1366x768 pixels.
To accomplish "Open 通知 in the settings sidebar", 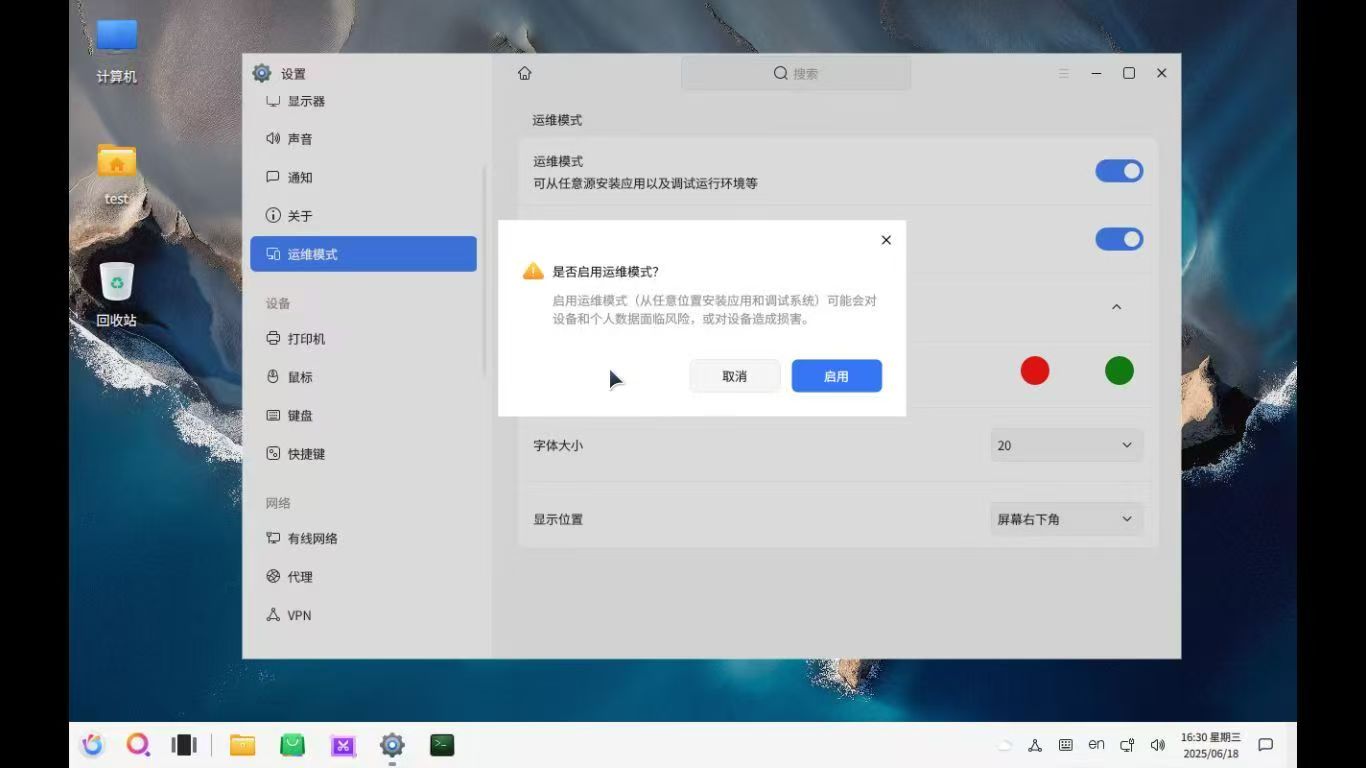I will pos(364,177).
